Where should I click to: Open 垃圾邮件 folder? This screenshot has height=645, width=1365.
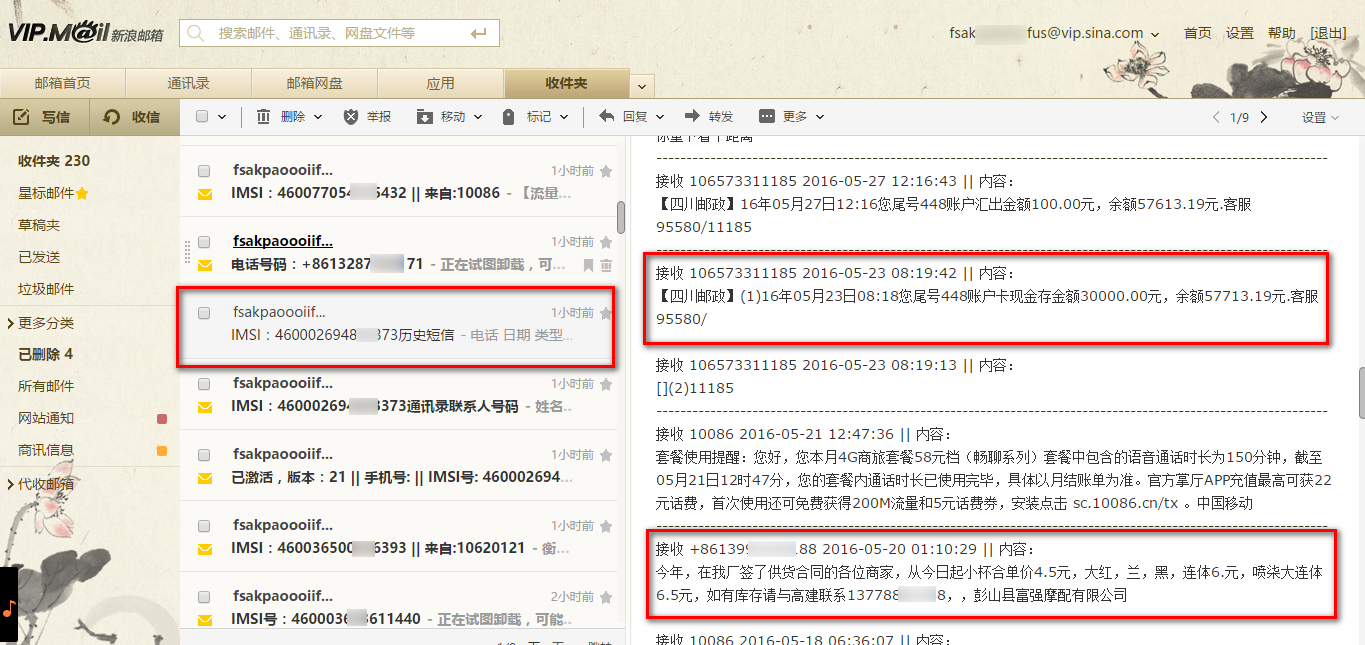(46, 289)
